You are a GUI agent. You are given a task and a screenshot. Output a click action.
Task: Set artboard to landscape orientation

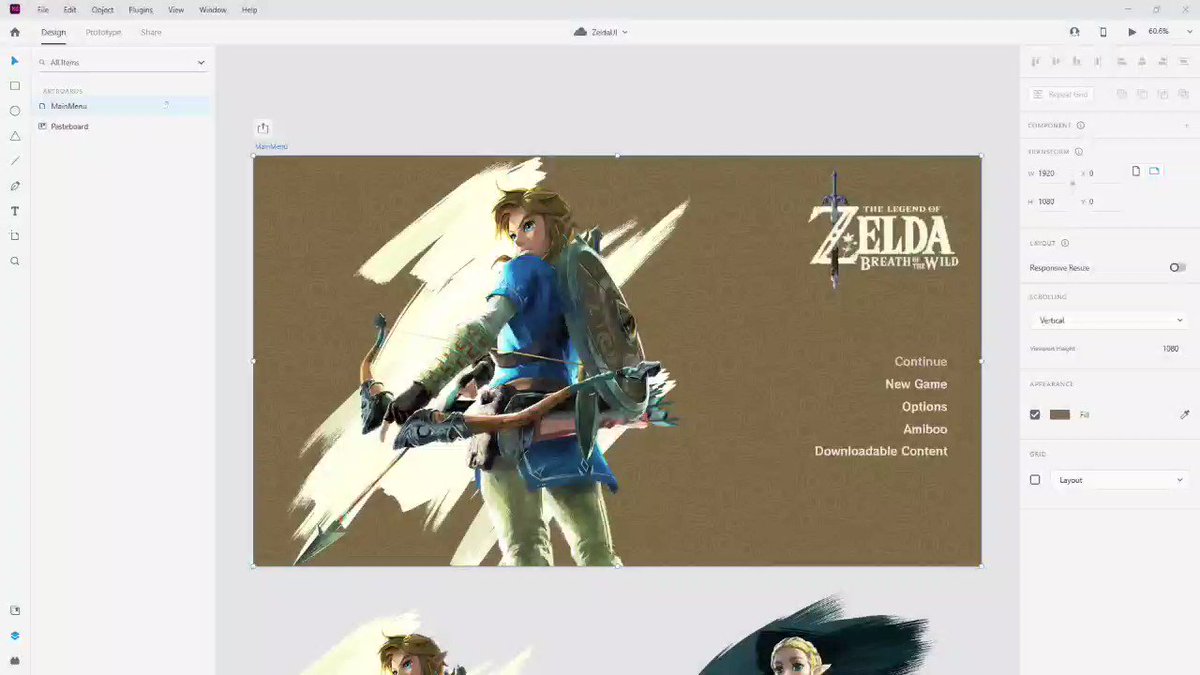1154,171
